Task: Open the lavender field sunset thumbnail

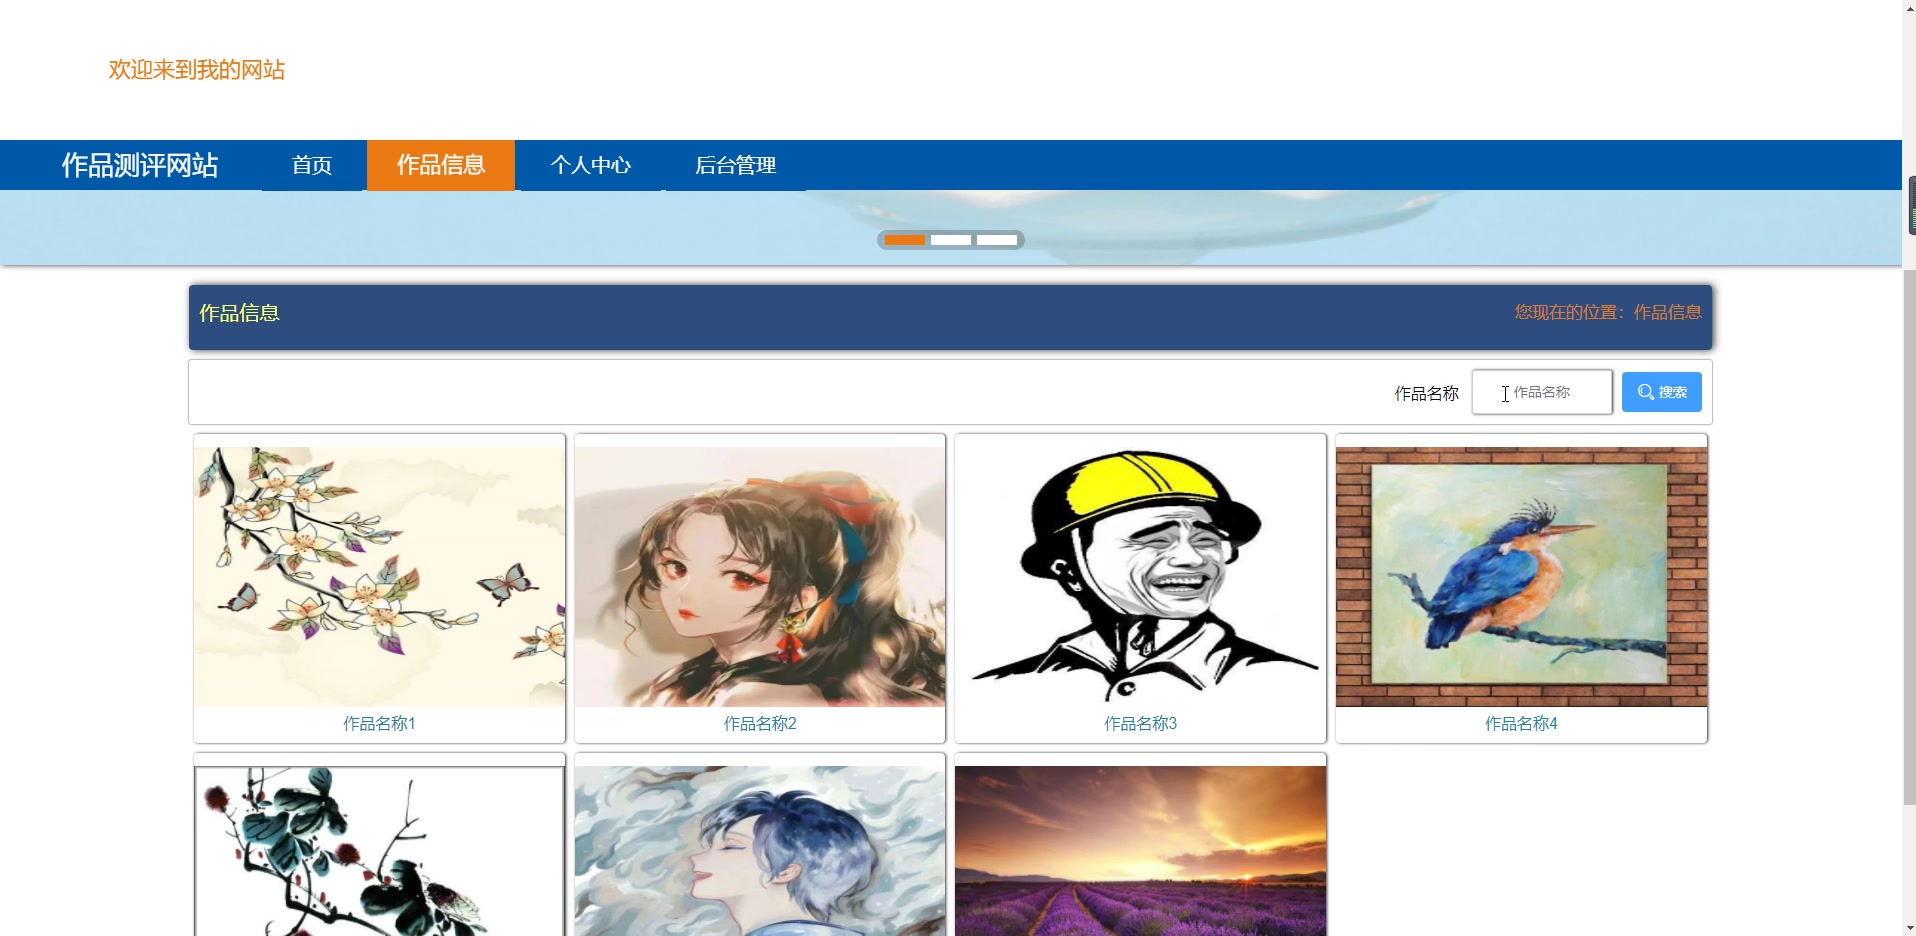Action: tap(1141, 851)
